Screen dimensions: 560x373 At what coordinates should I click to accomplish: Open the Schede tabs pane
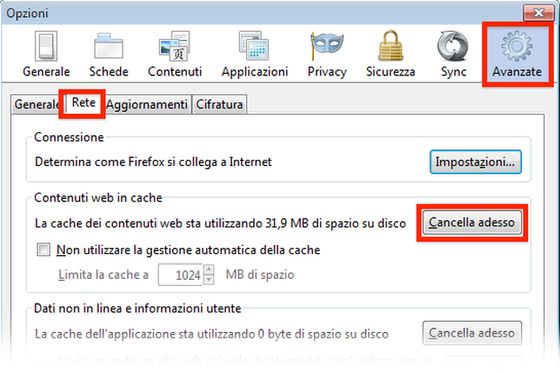click(x=109, y=54)
